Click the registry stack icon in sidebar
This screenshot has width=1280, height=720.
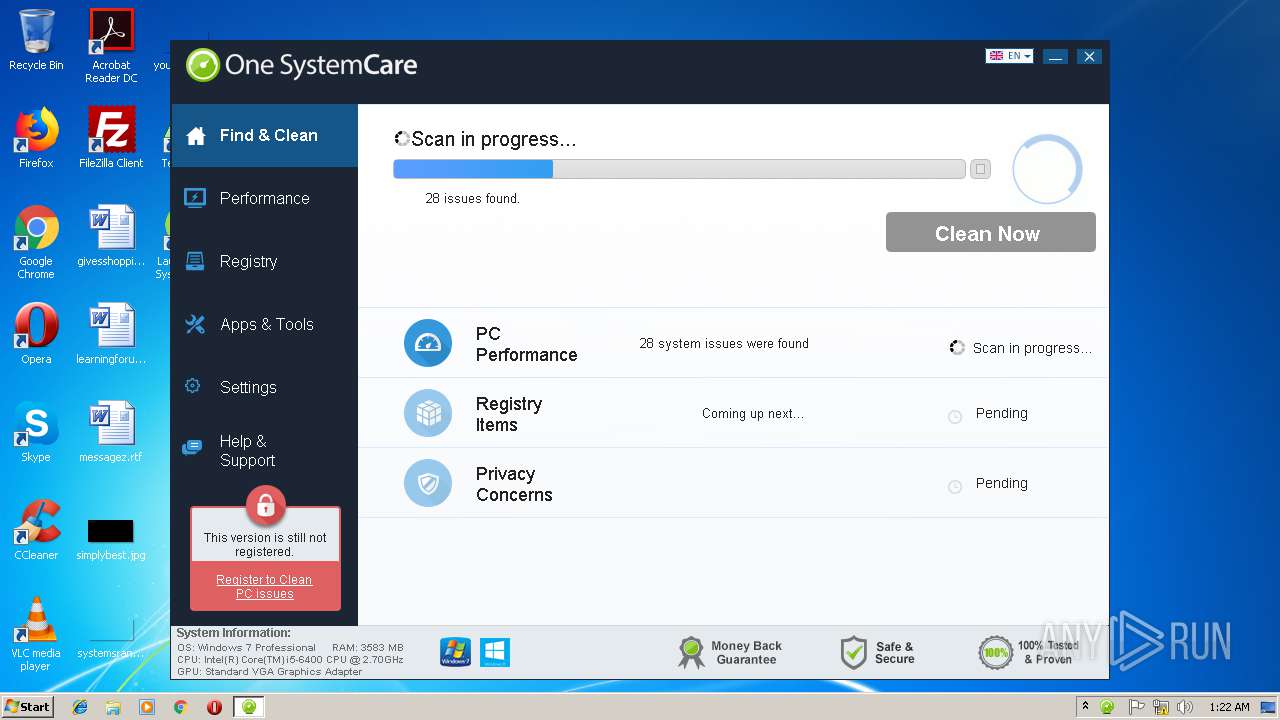(x=195, y=261)
